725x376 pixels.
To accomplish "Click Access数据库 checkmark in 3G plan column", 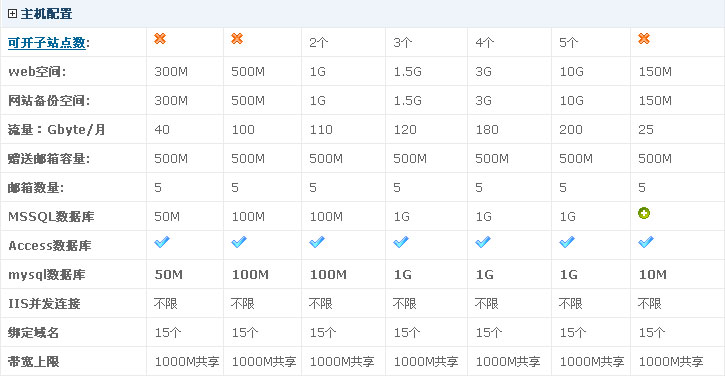I will tap(483, 242).
